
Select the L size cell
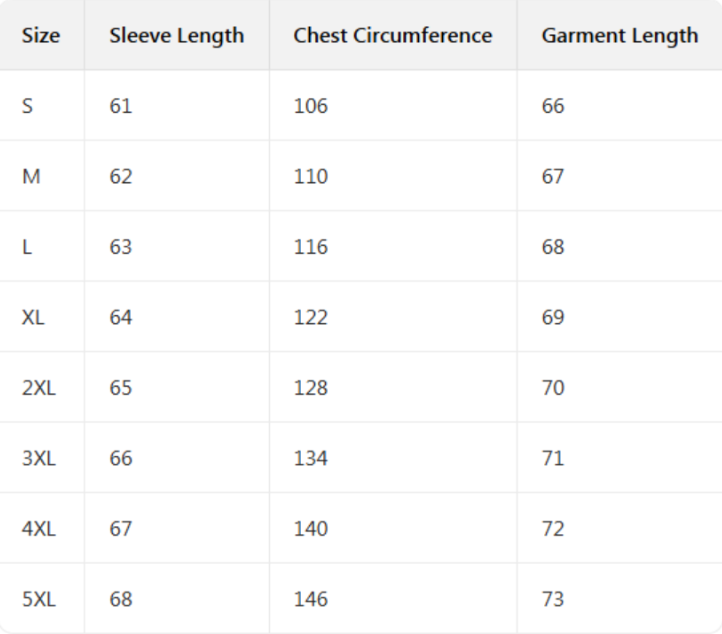27,247
